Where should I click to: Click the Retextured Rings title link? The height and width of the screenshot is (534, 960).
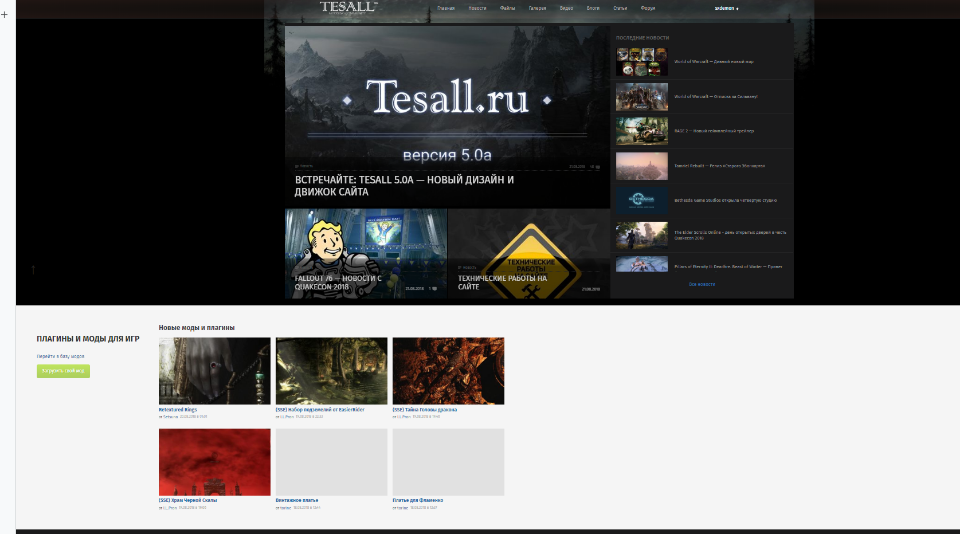[x=178, y=410]
